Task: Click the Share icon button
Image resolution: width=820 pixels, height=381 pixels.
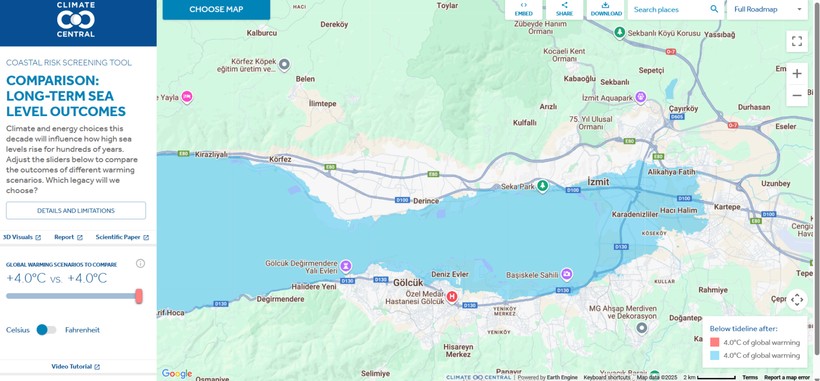Action: point(564,9)
